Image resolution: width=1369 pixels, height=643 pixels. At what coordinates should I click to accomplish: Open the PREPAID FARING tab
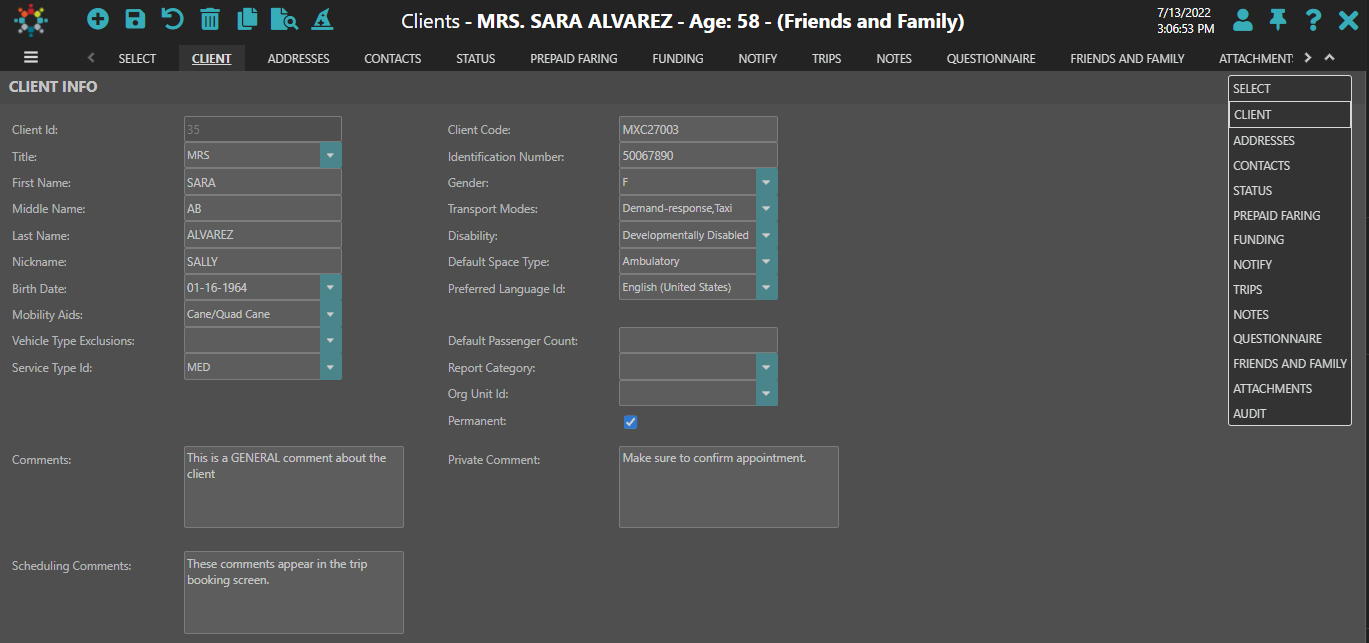573,59
